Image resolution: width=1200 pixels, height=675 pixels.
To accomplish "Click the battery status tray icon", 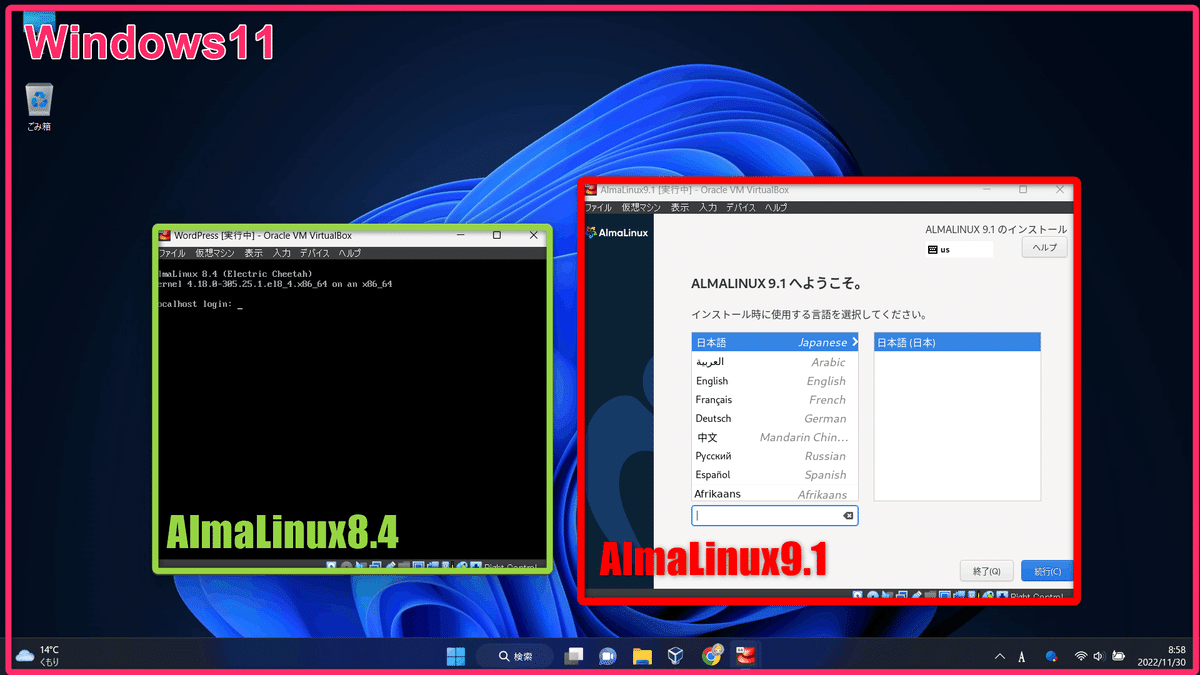I will point(1118,657).
